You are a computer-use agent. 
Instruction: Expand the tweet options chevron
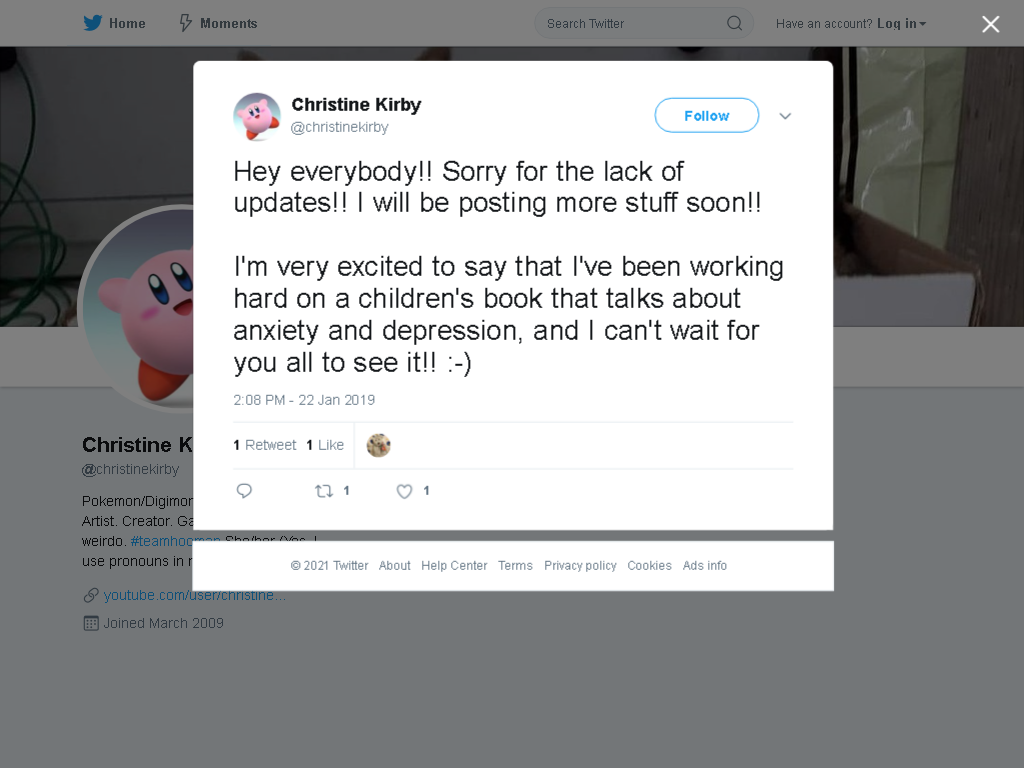click(785, 116)
